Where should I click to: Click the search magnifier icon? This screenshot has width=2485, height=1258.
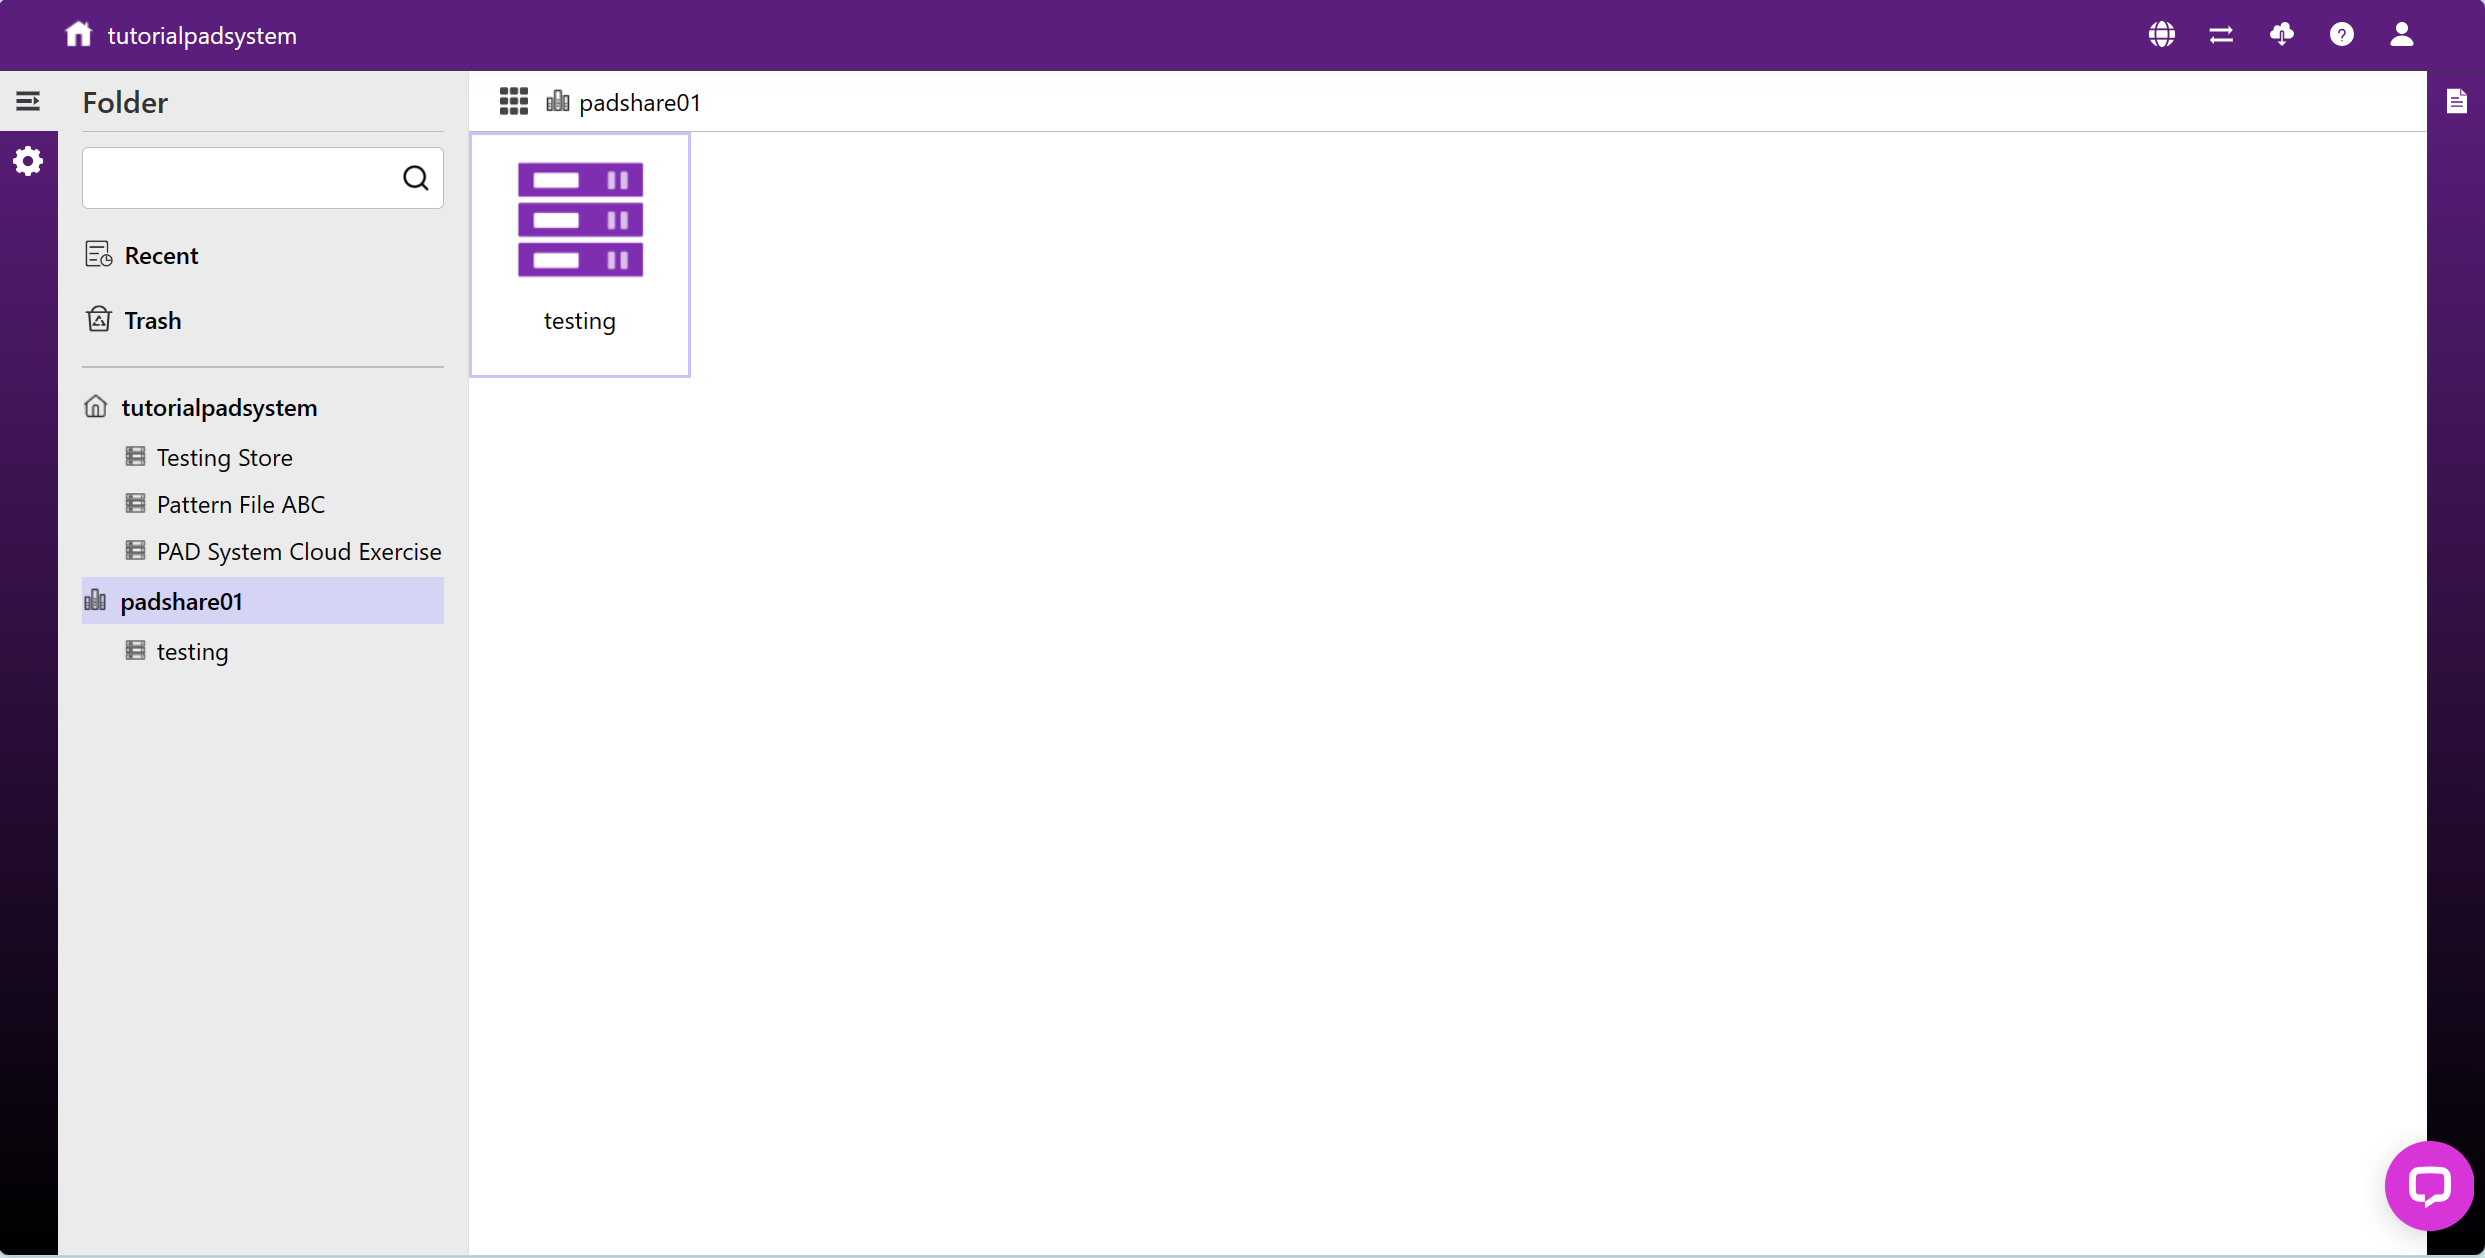(x=415, y=178)
